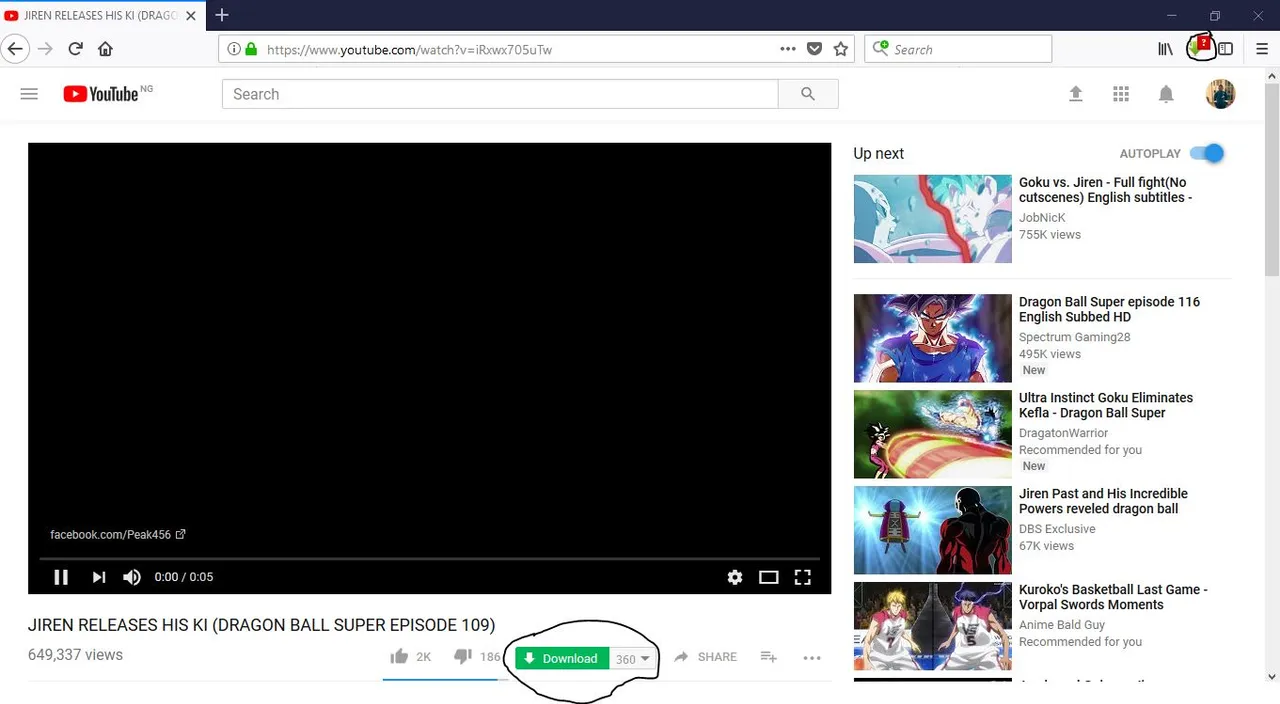Skip to the next video
Image resolution: width=1280 pixels, height=704 pixels.
point(98,577)
